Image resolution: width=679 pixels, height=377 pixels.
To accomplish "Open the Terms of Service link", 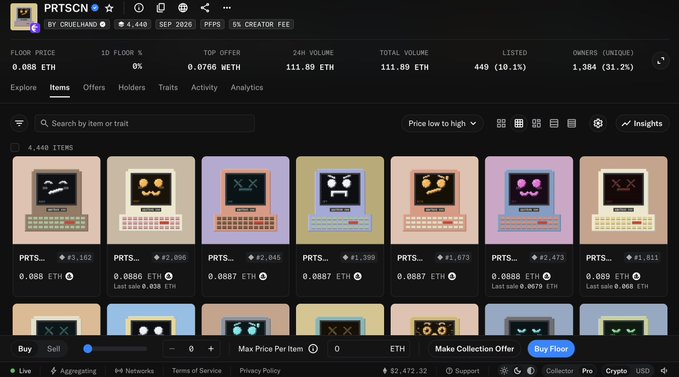I will (x=197, y=371).
